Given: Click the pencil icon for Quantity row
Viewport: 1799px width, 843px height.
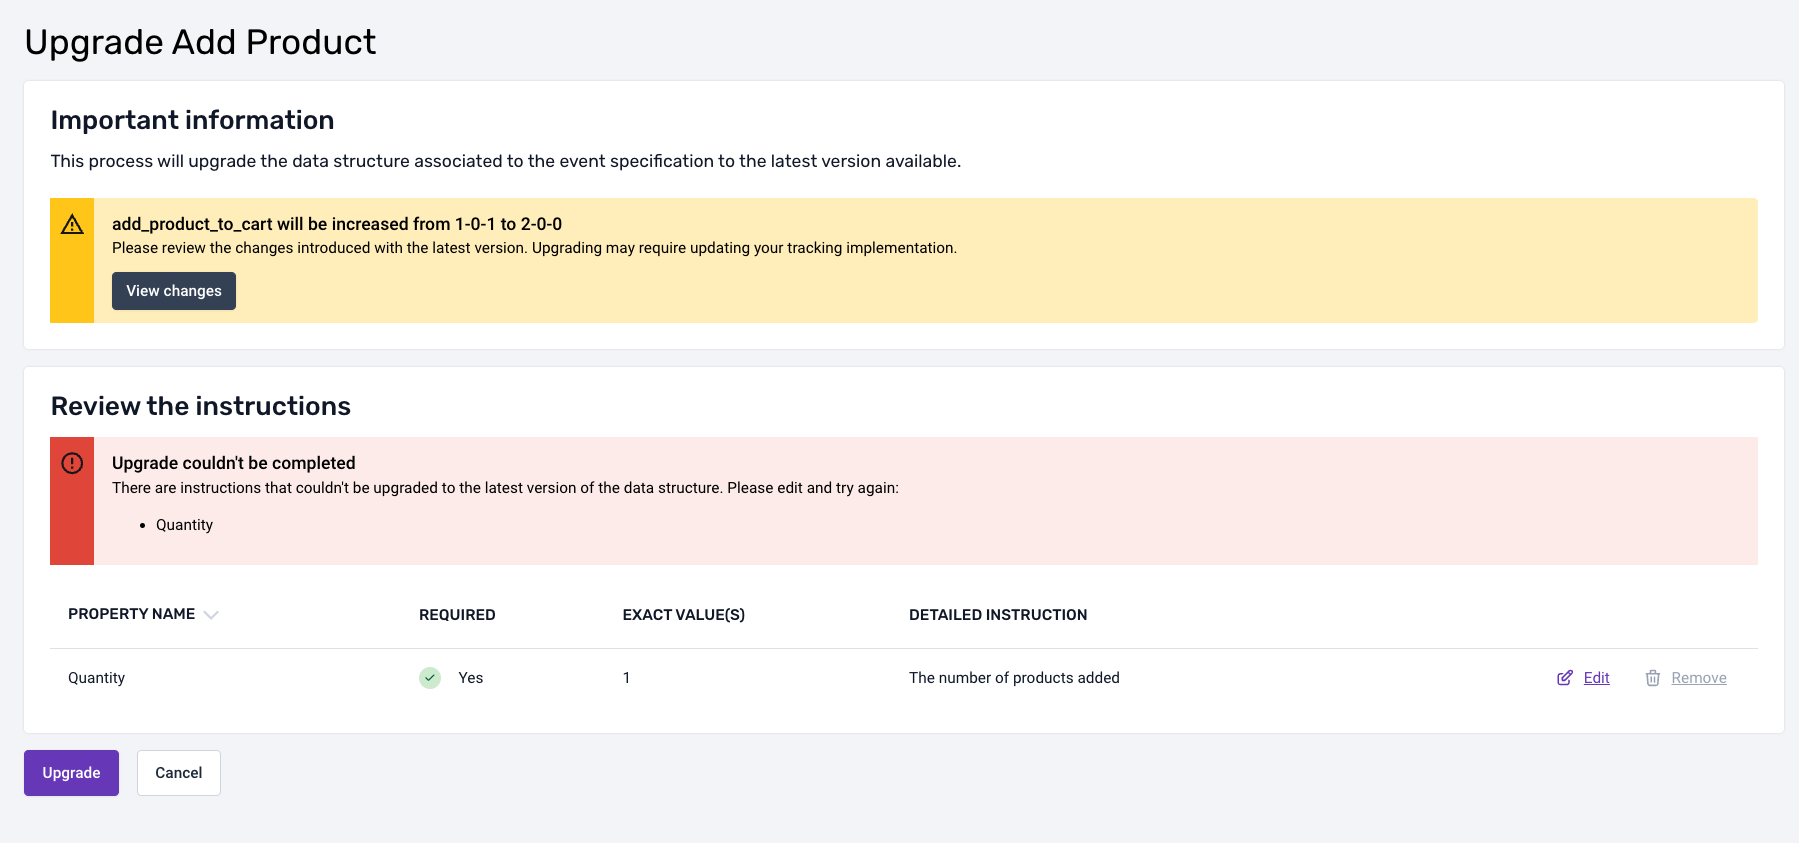Looking at the screenshot, I should click(x=1565, y=678).
